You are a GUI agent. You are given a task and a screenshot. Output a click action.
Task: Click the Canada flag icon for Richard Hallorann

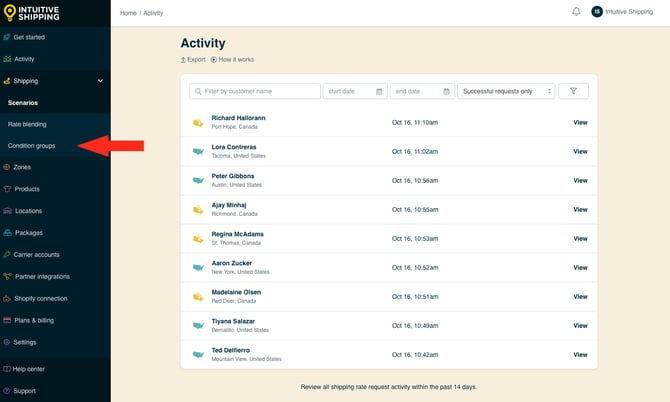198,123
